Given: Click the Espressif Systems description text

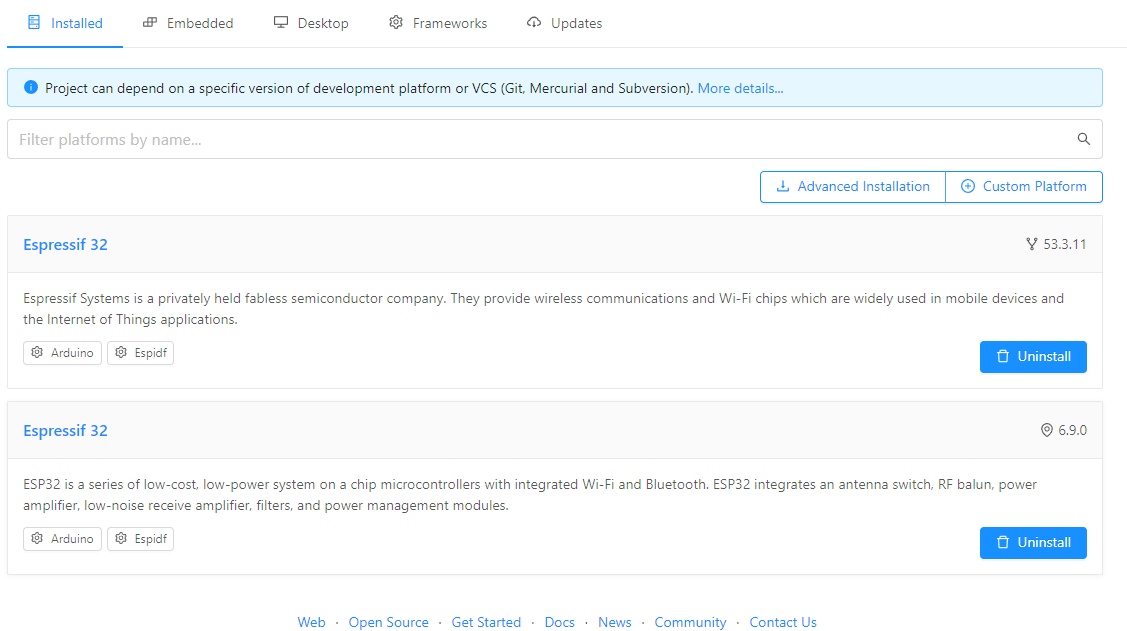Looking at the screenshot, I should (543, 309).
